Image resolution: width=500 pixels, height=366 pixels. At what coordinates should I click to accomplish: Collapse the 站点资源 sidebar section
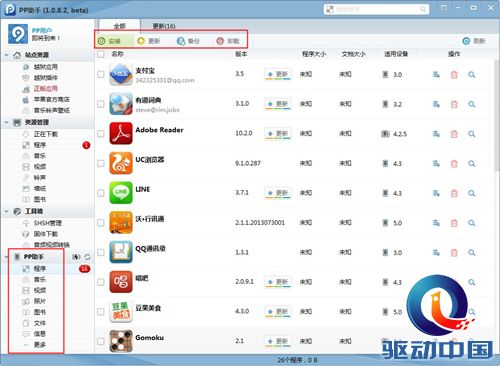pyautogui.click(x=6, y=55)
